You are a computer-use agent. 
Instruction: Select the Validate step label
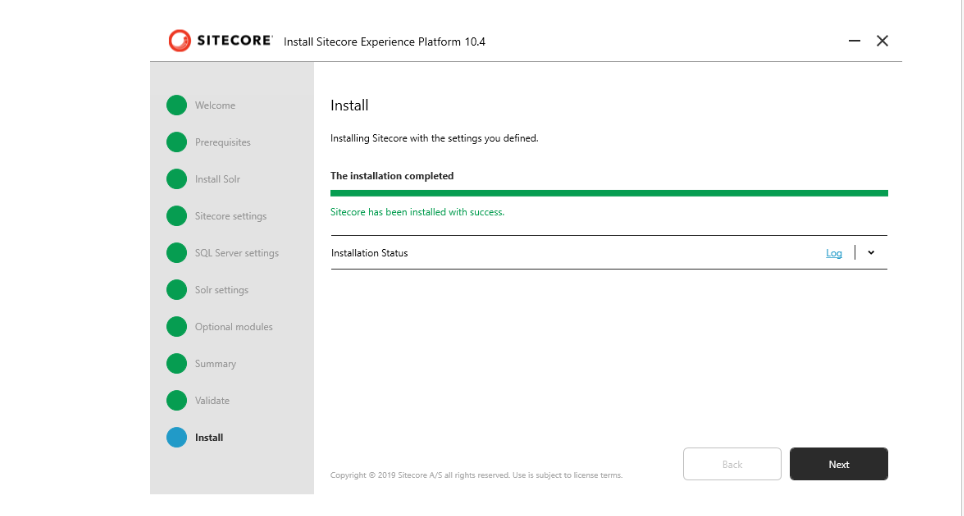[x=212, y=400]
